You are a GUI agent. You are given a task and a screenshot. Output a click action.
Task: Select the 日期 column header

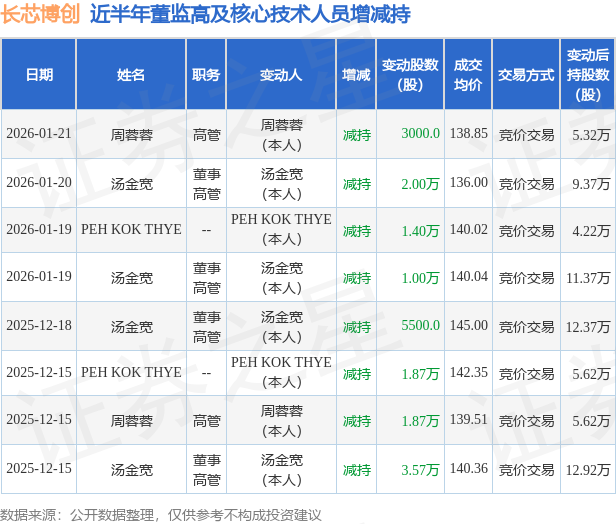(x=39, y=74)
